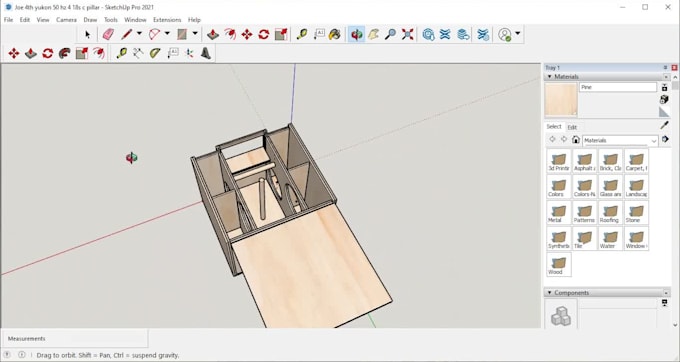Open the 3D Warehouse icon
Screen dimensions: 680x362
(x=428, y=34)
